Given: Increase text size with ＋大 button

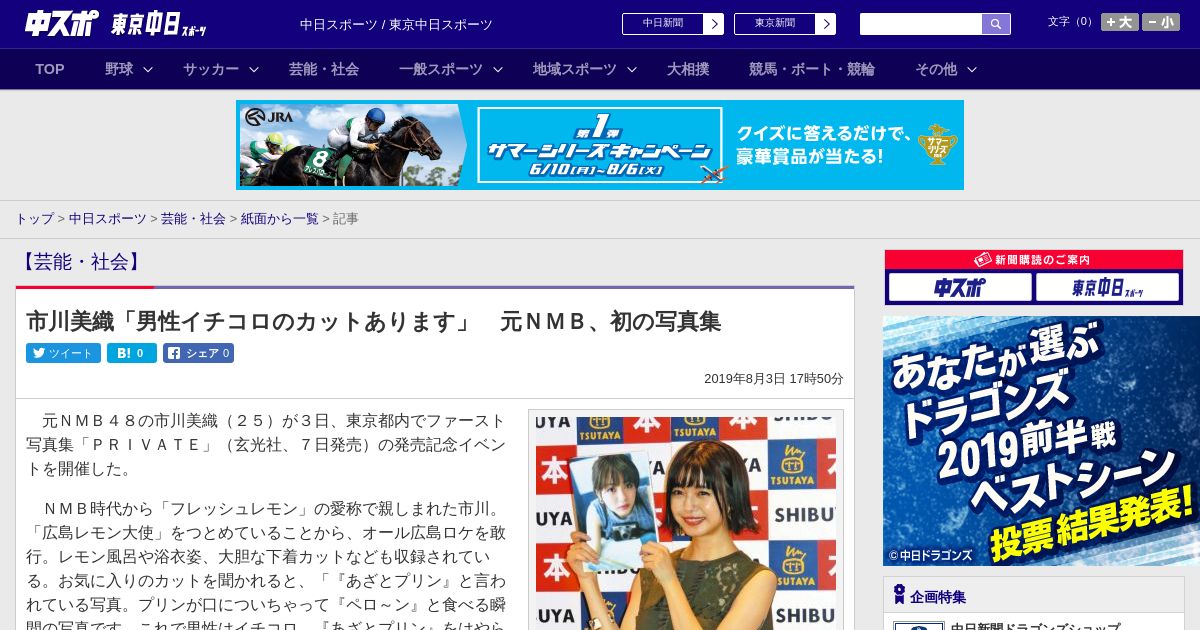Looking at the screenshot, I should [1120, 22].
